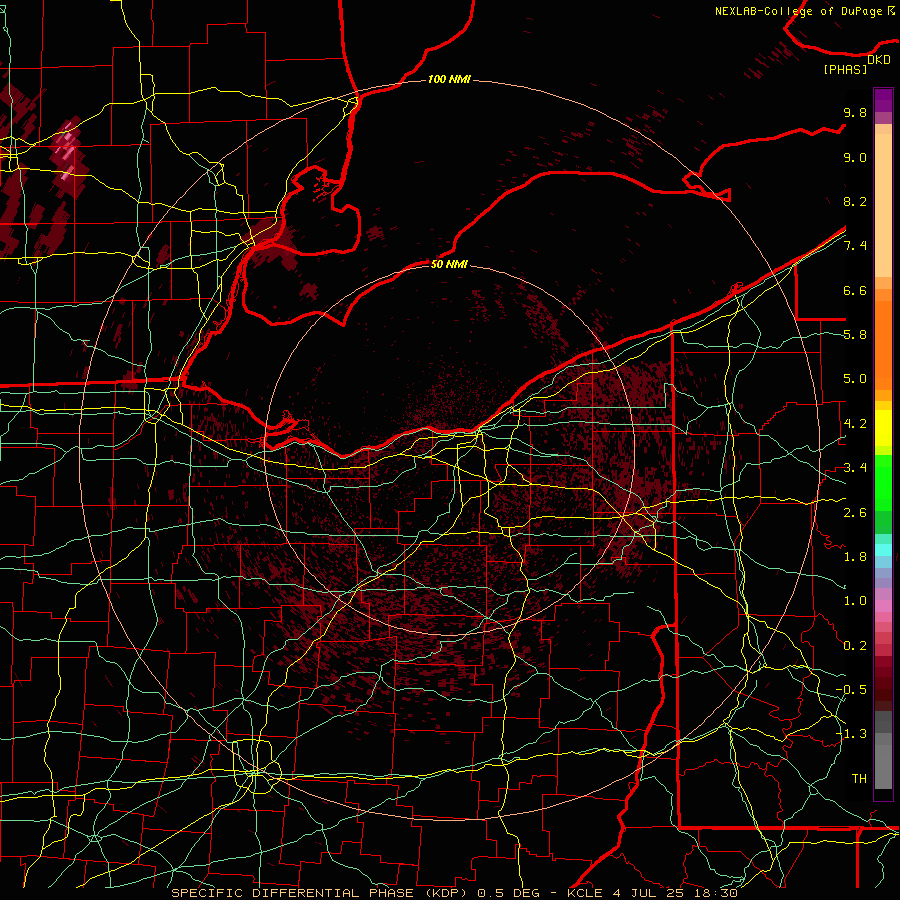The image size is (900, 900).
Task: Click the [PHAS] unit label
Action: pos(845,69)
